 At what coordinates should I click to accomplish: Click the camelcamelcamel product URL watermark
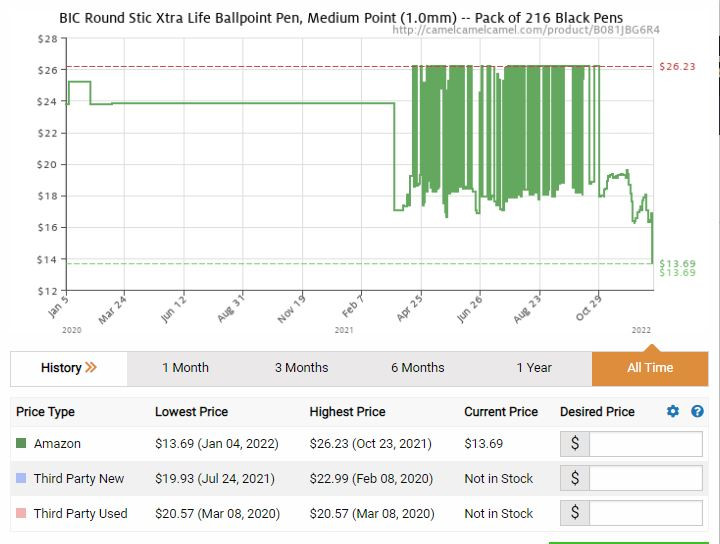pyautogui.click(x=526, y=30)
